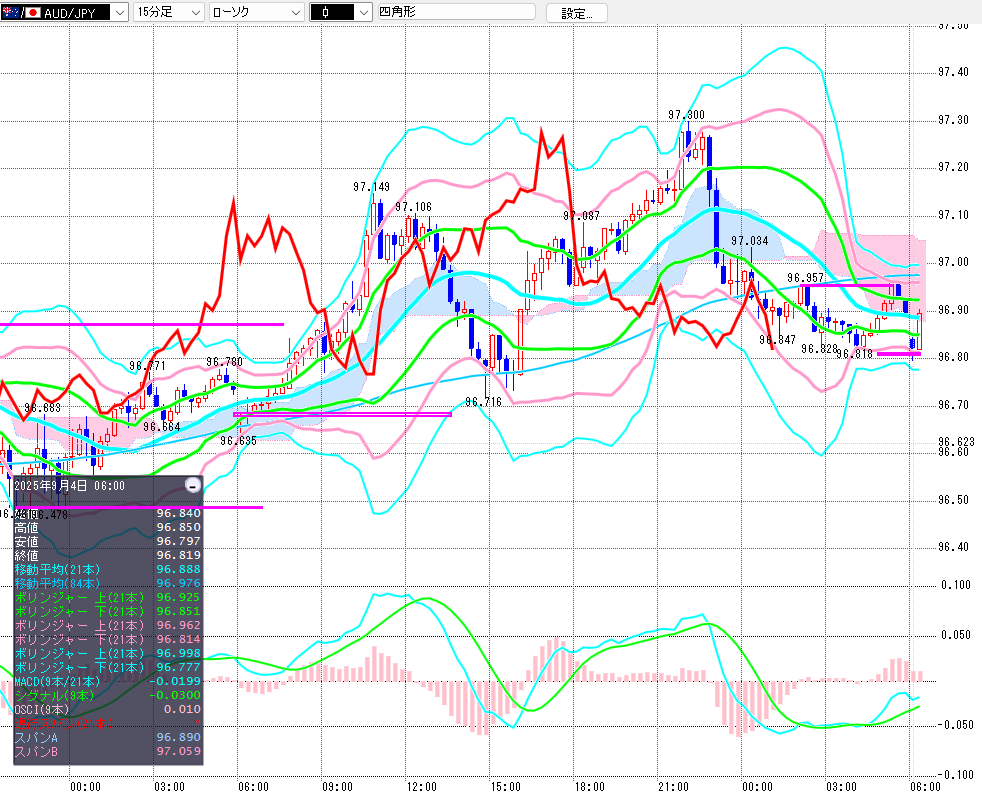Click the Bollinger upper value 96.998
The image size is (982, 796).
178,653
